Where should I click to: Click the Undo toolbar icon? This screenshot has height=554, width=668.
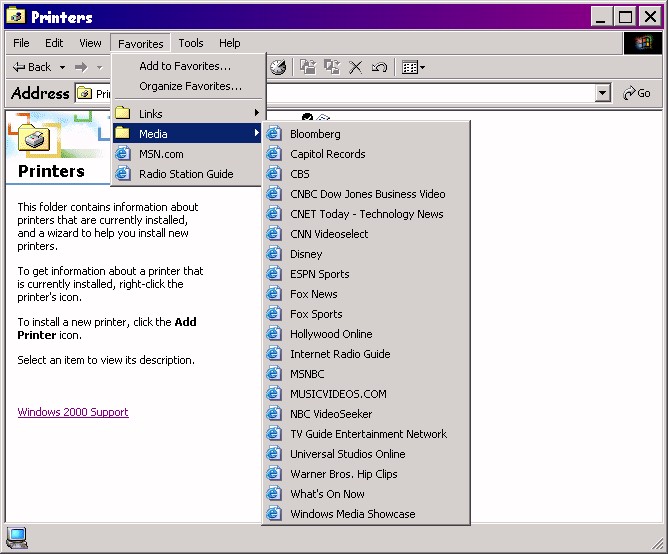379,67
